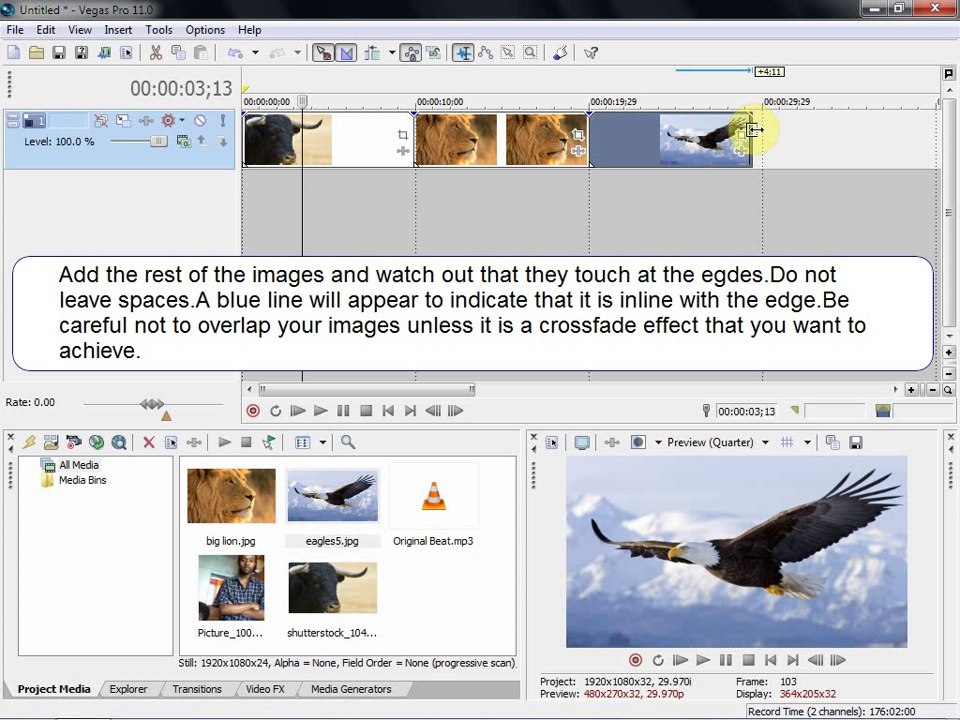
Task: Click the Paste clipboard icon
Action: pyautogui.click(x=200, y=53)
